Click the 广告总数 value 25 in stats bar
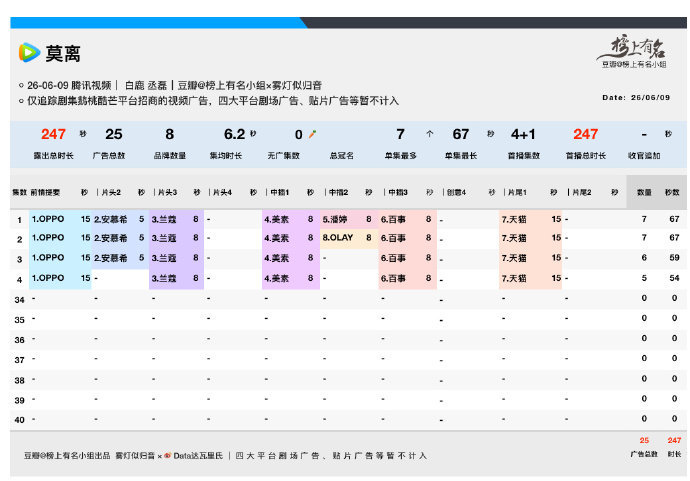 click(114, 134)
